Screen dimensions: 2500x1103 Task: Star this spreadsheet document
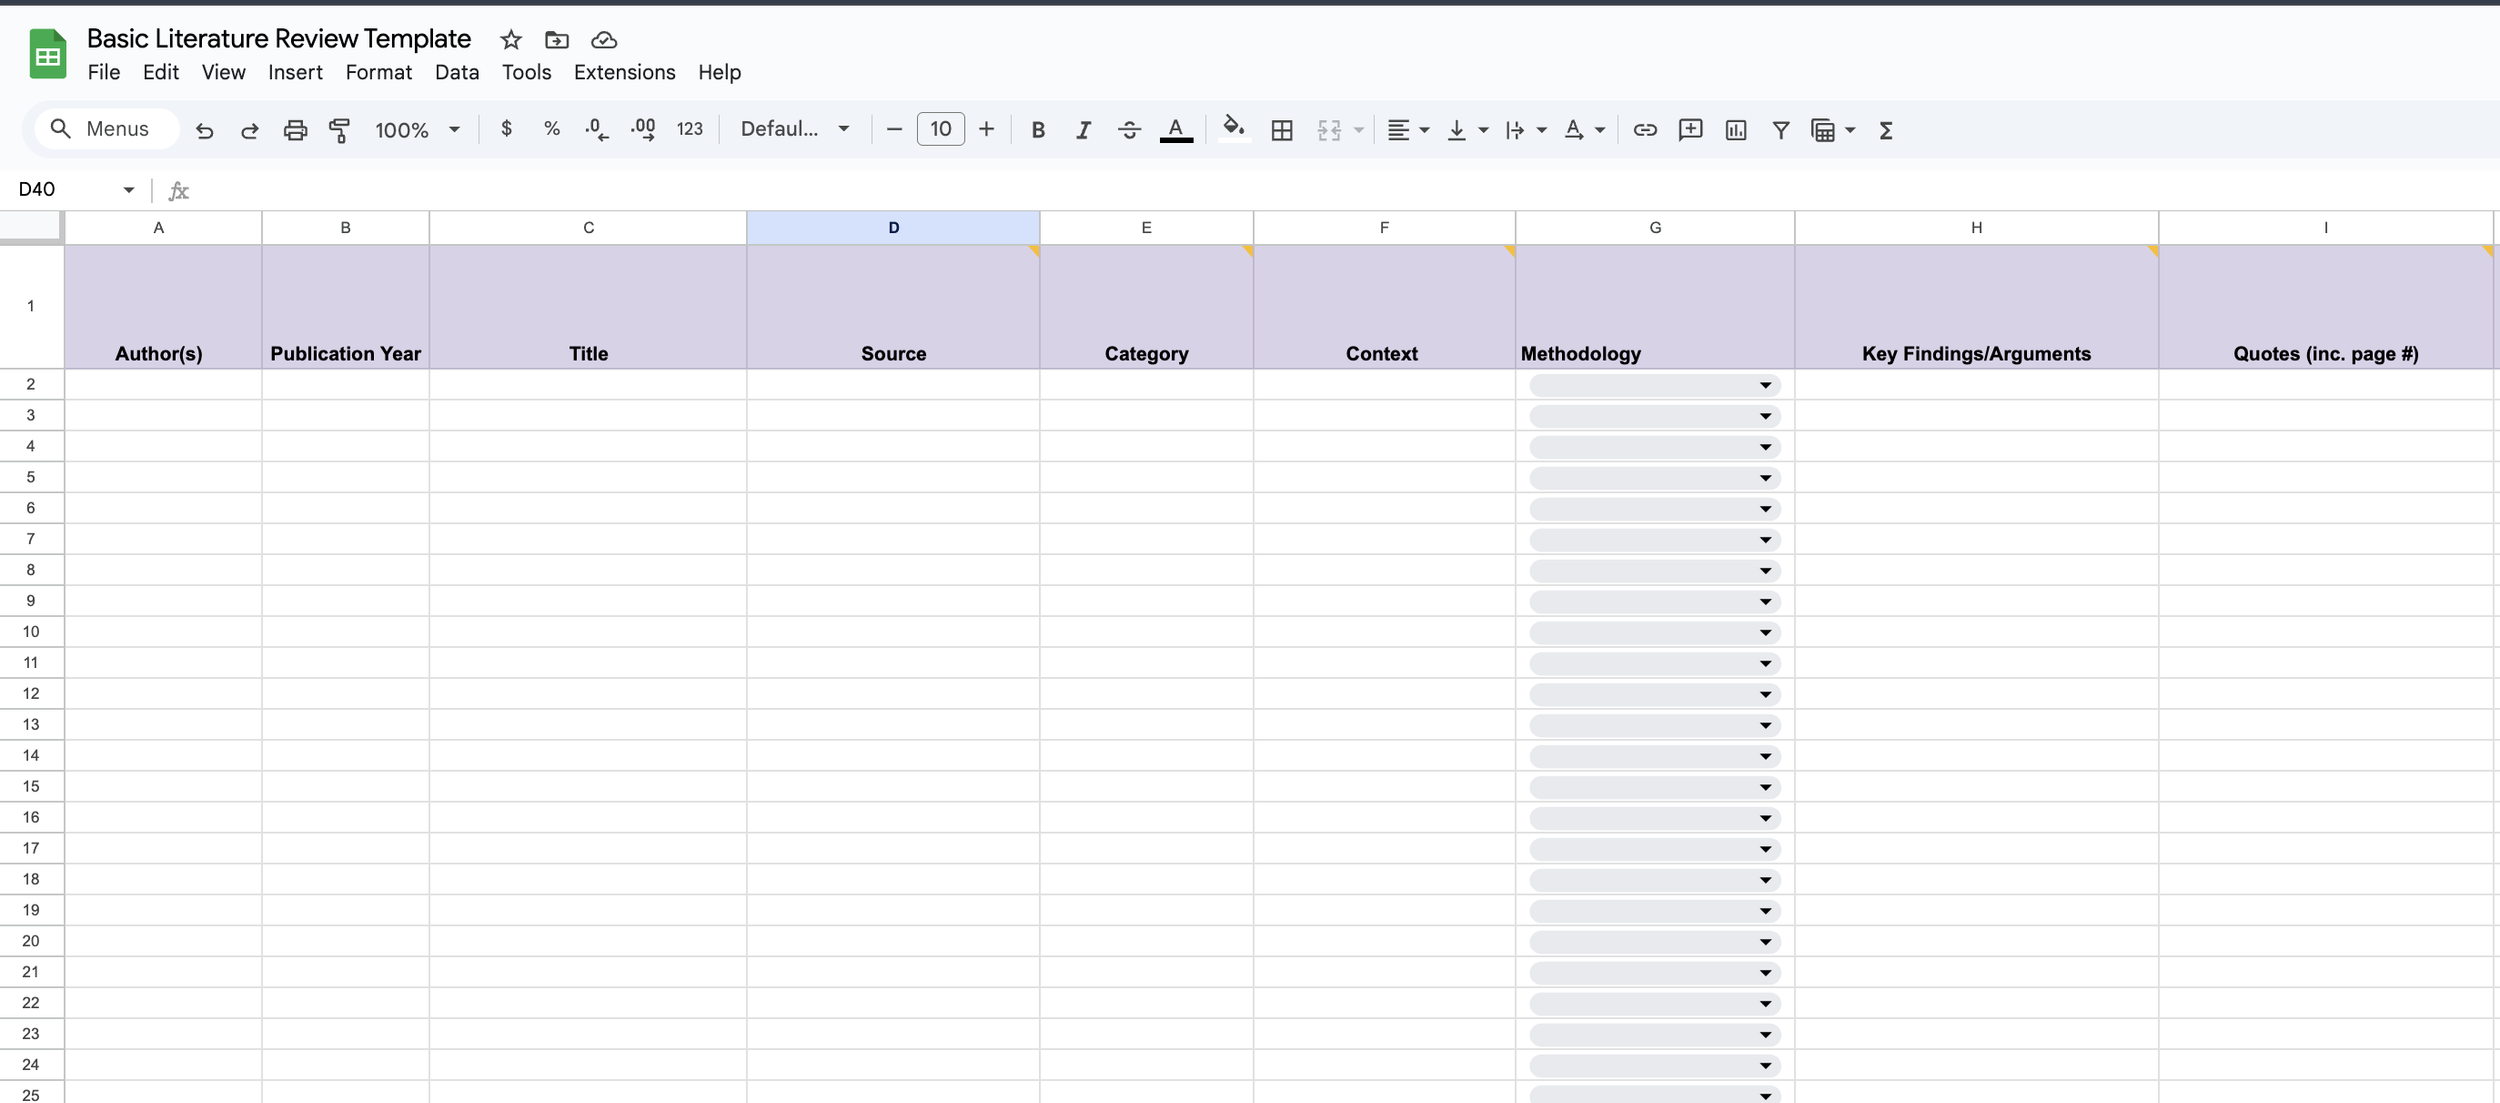(x=511, y=40)
